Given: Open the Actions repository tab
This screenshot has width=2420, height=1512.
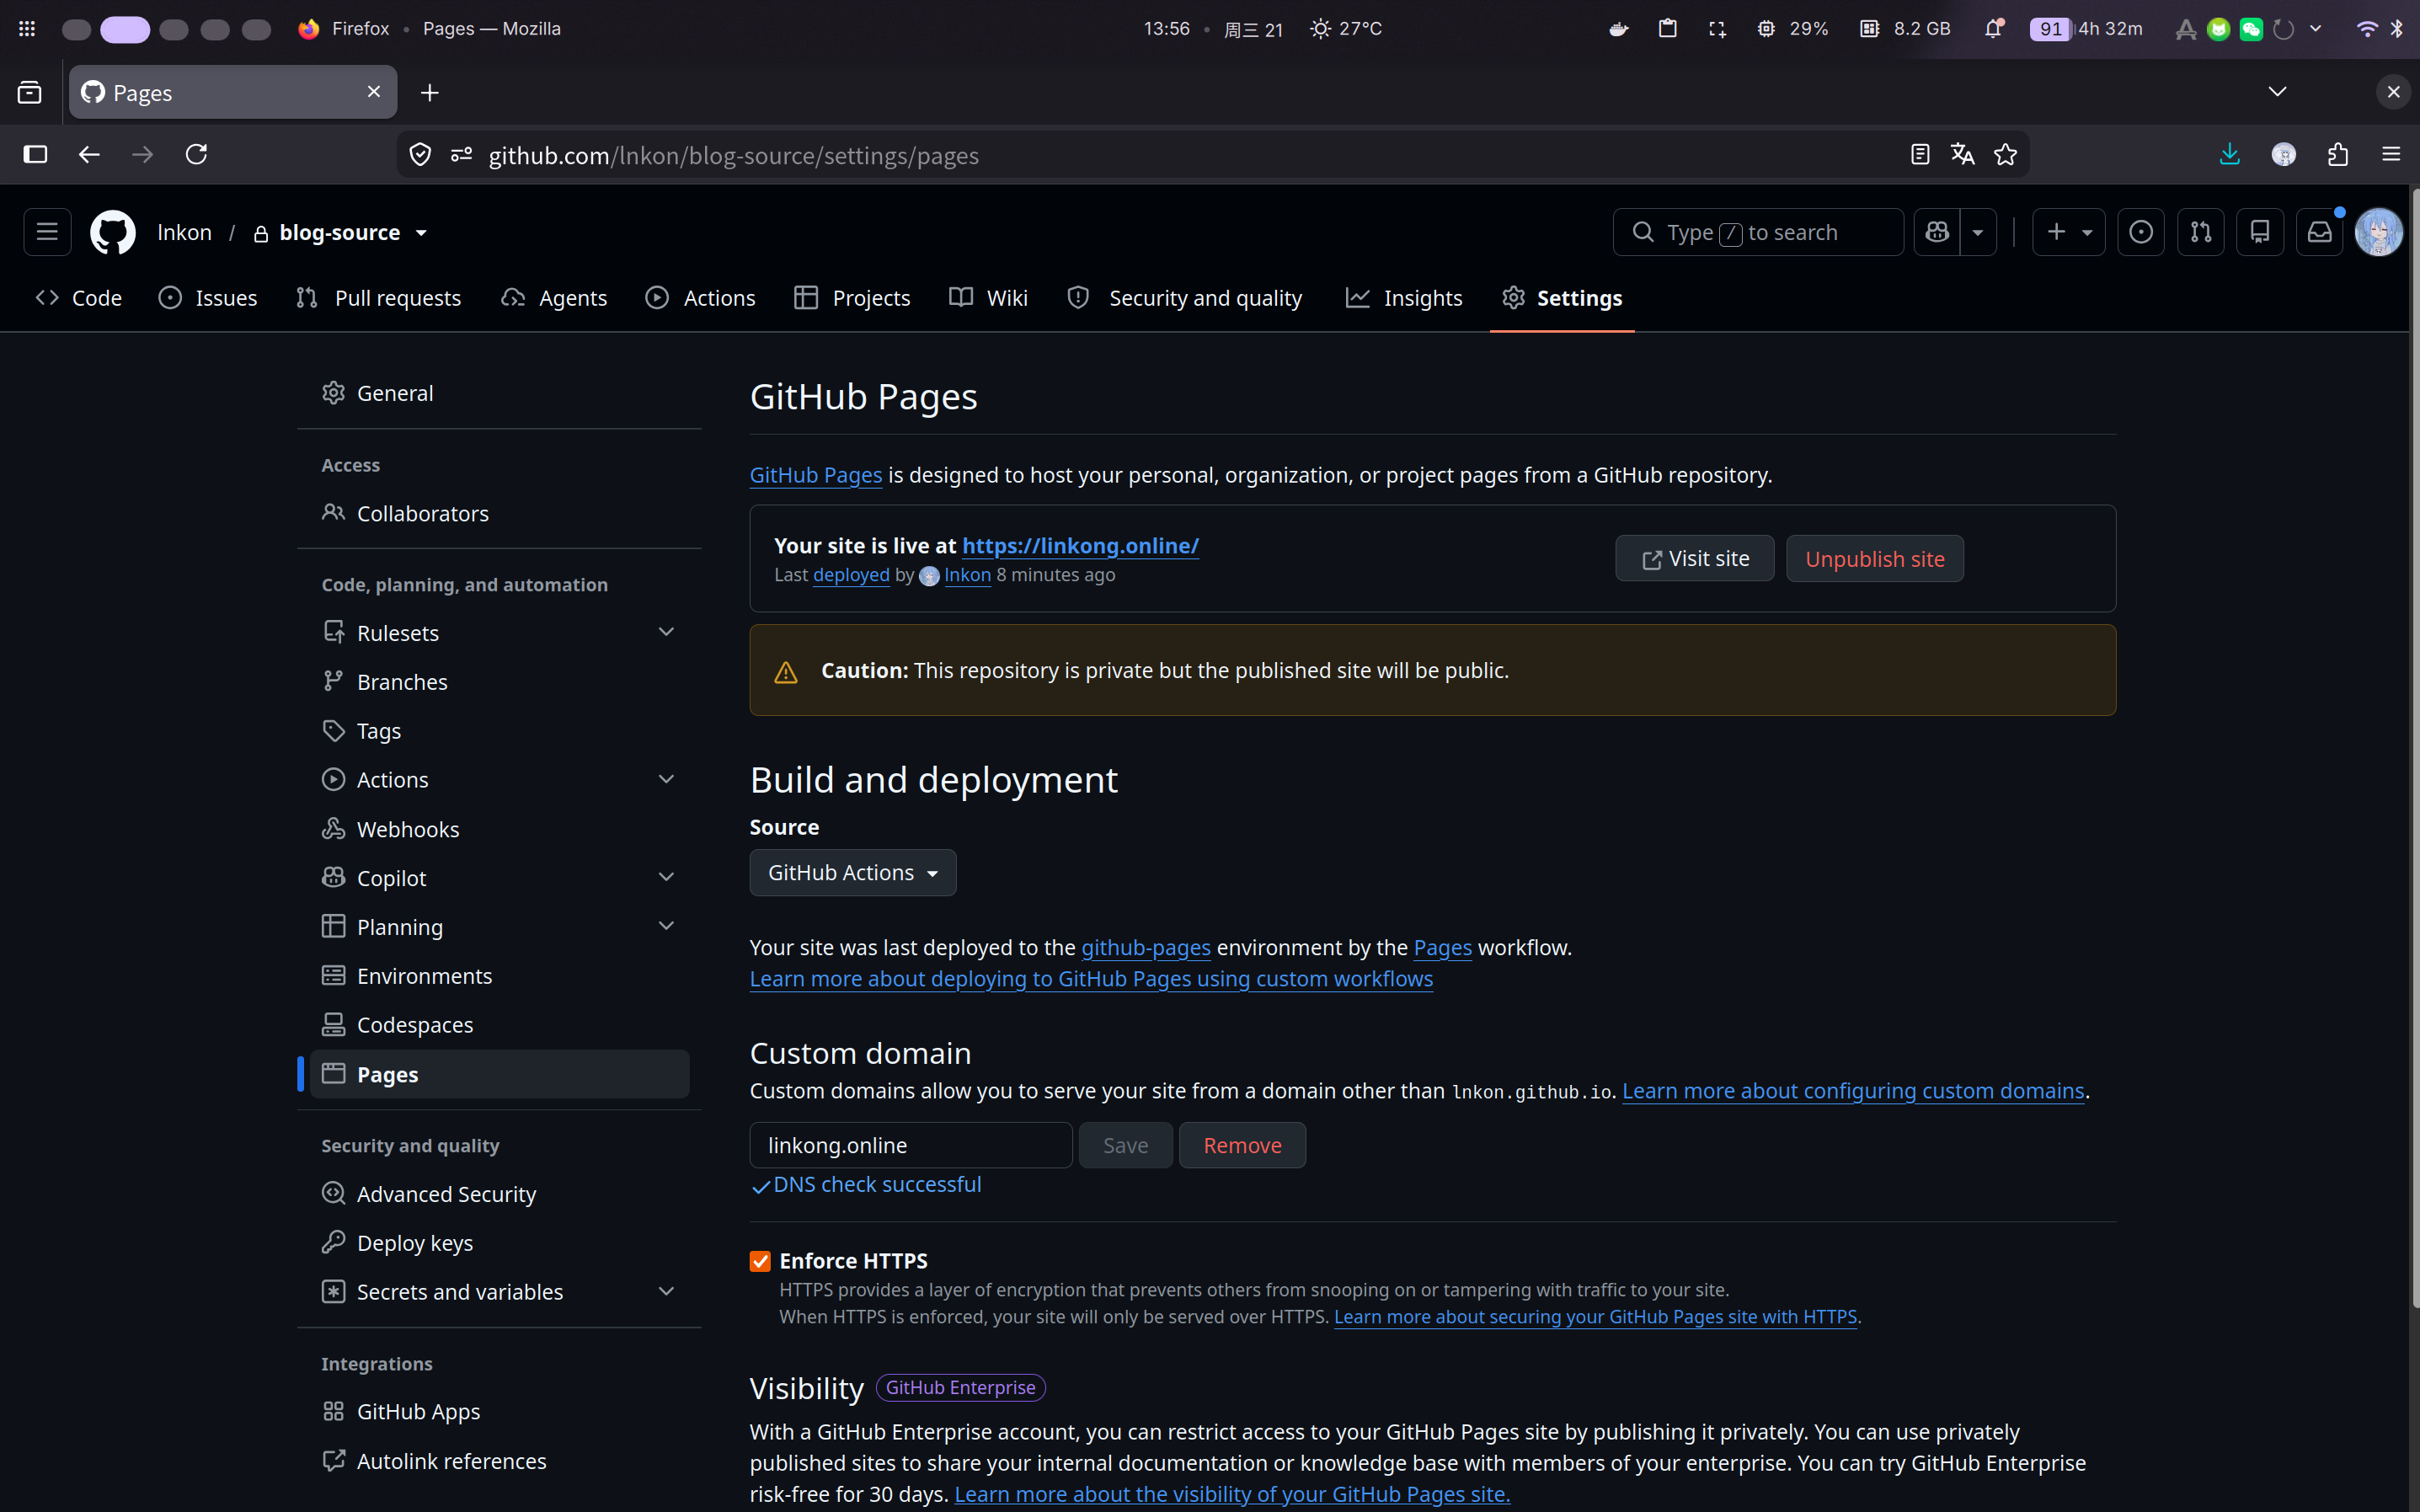Looking at the screenshot, I should coord(700,297).
